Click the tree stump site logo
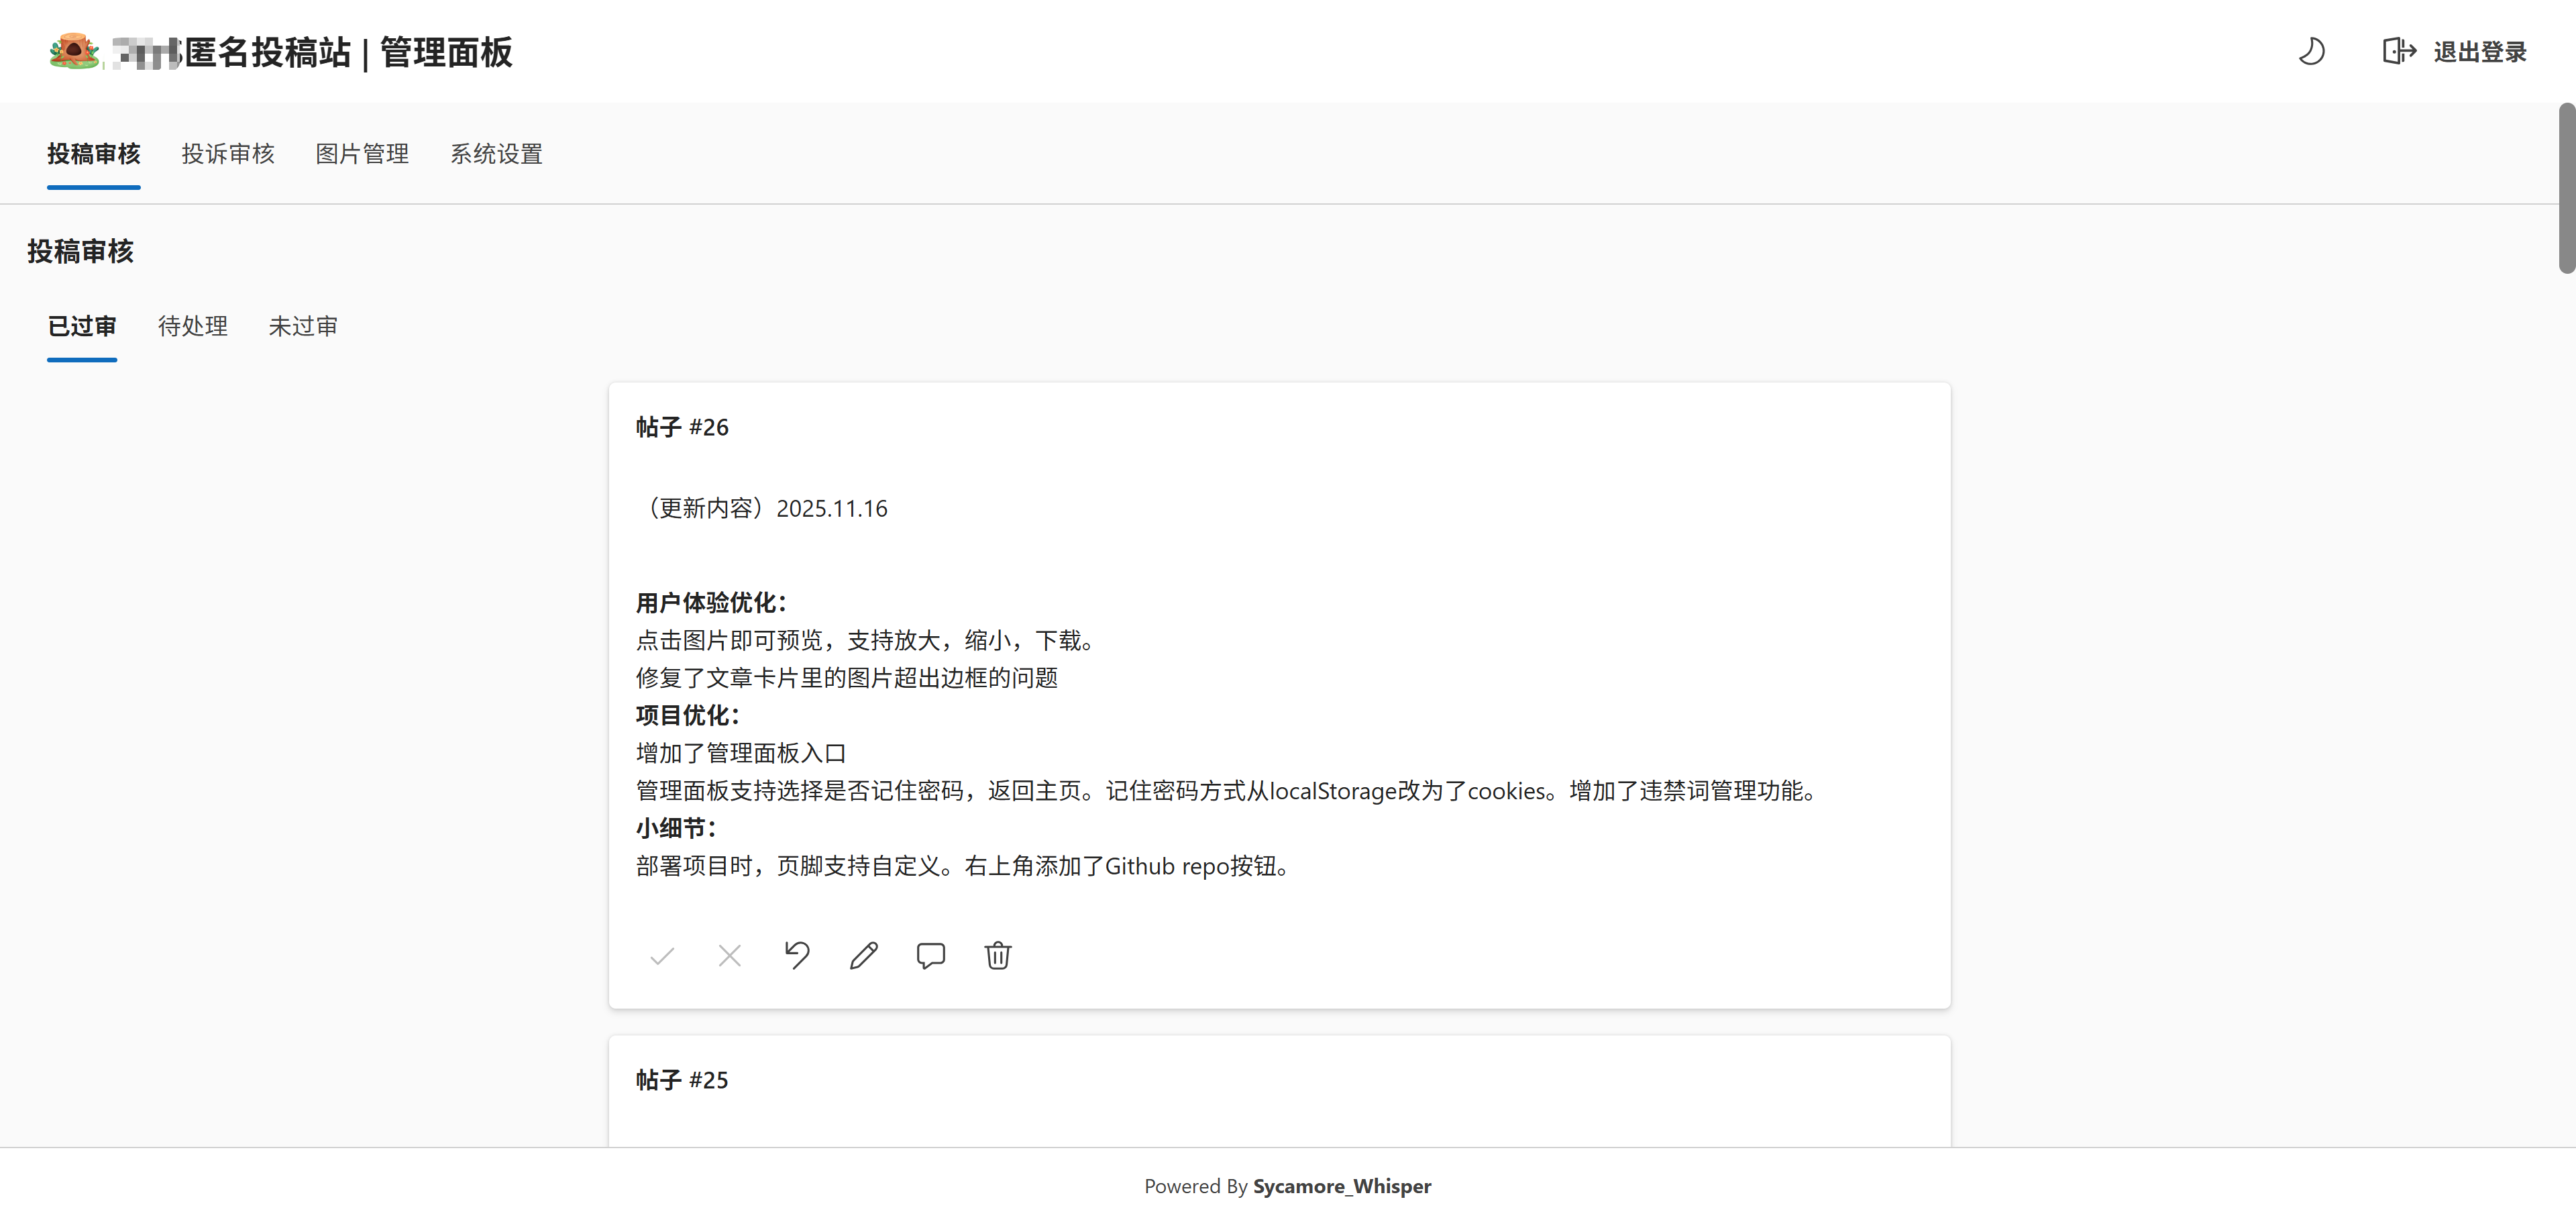Screen dimensions: 2576x1220 [x=74, y=50]
